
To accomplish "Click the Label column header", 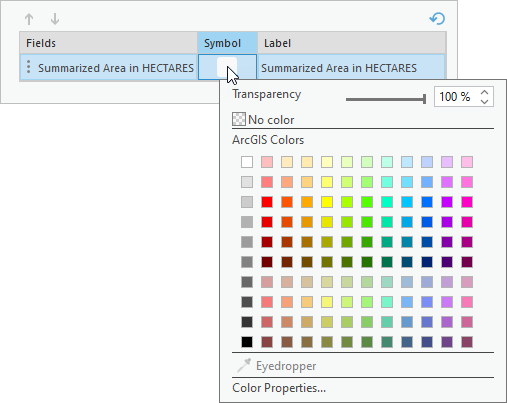I will pyautogui.click(x=351, y=43).
